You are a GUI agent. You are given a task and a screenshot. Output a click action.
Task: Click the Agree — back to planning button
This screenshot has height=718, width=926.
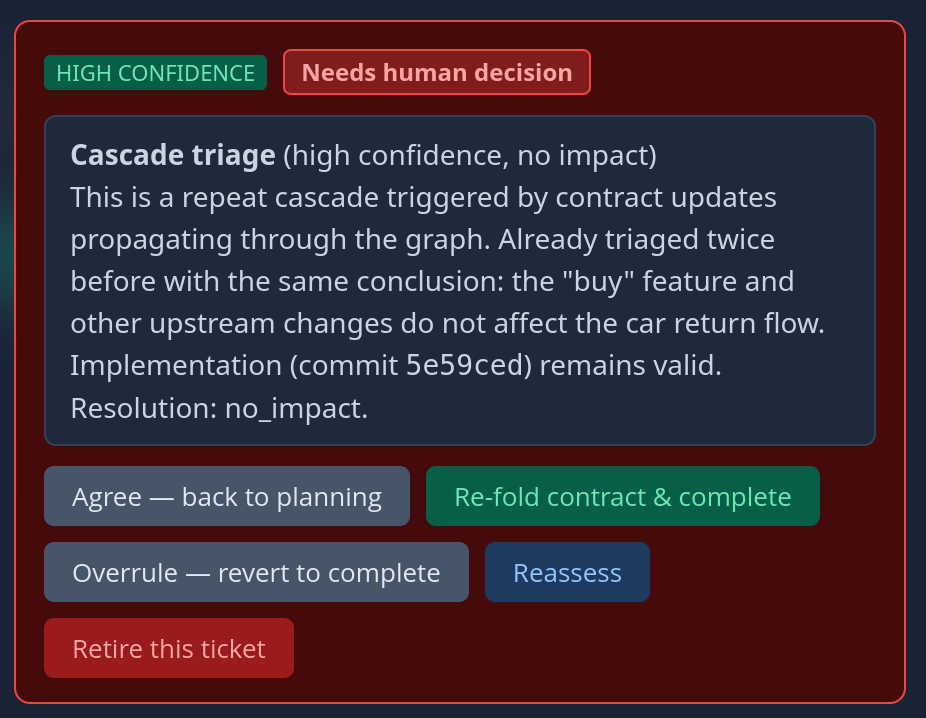click(227, 497)
